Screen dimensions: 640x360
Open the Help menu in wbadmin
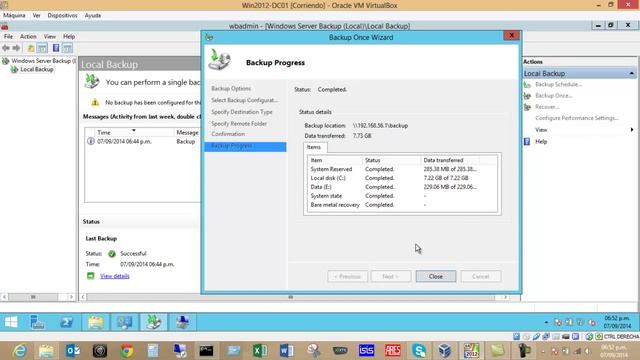coord(69,36)
